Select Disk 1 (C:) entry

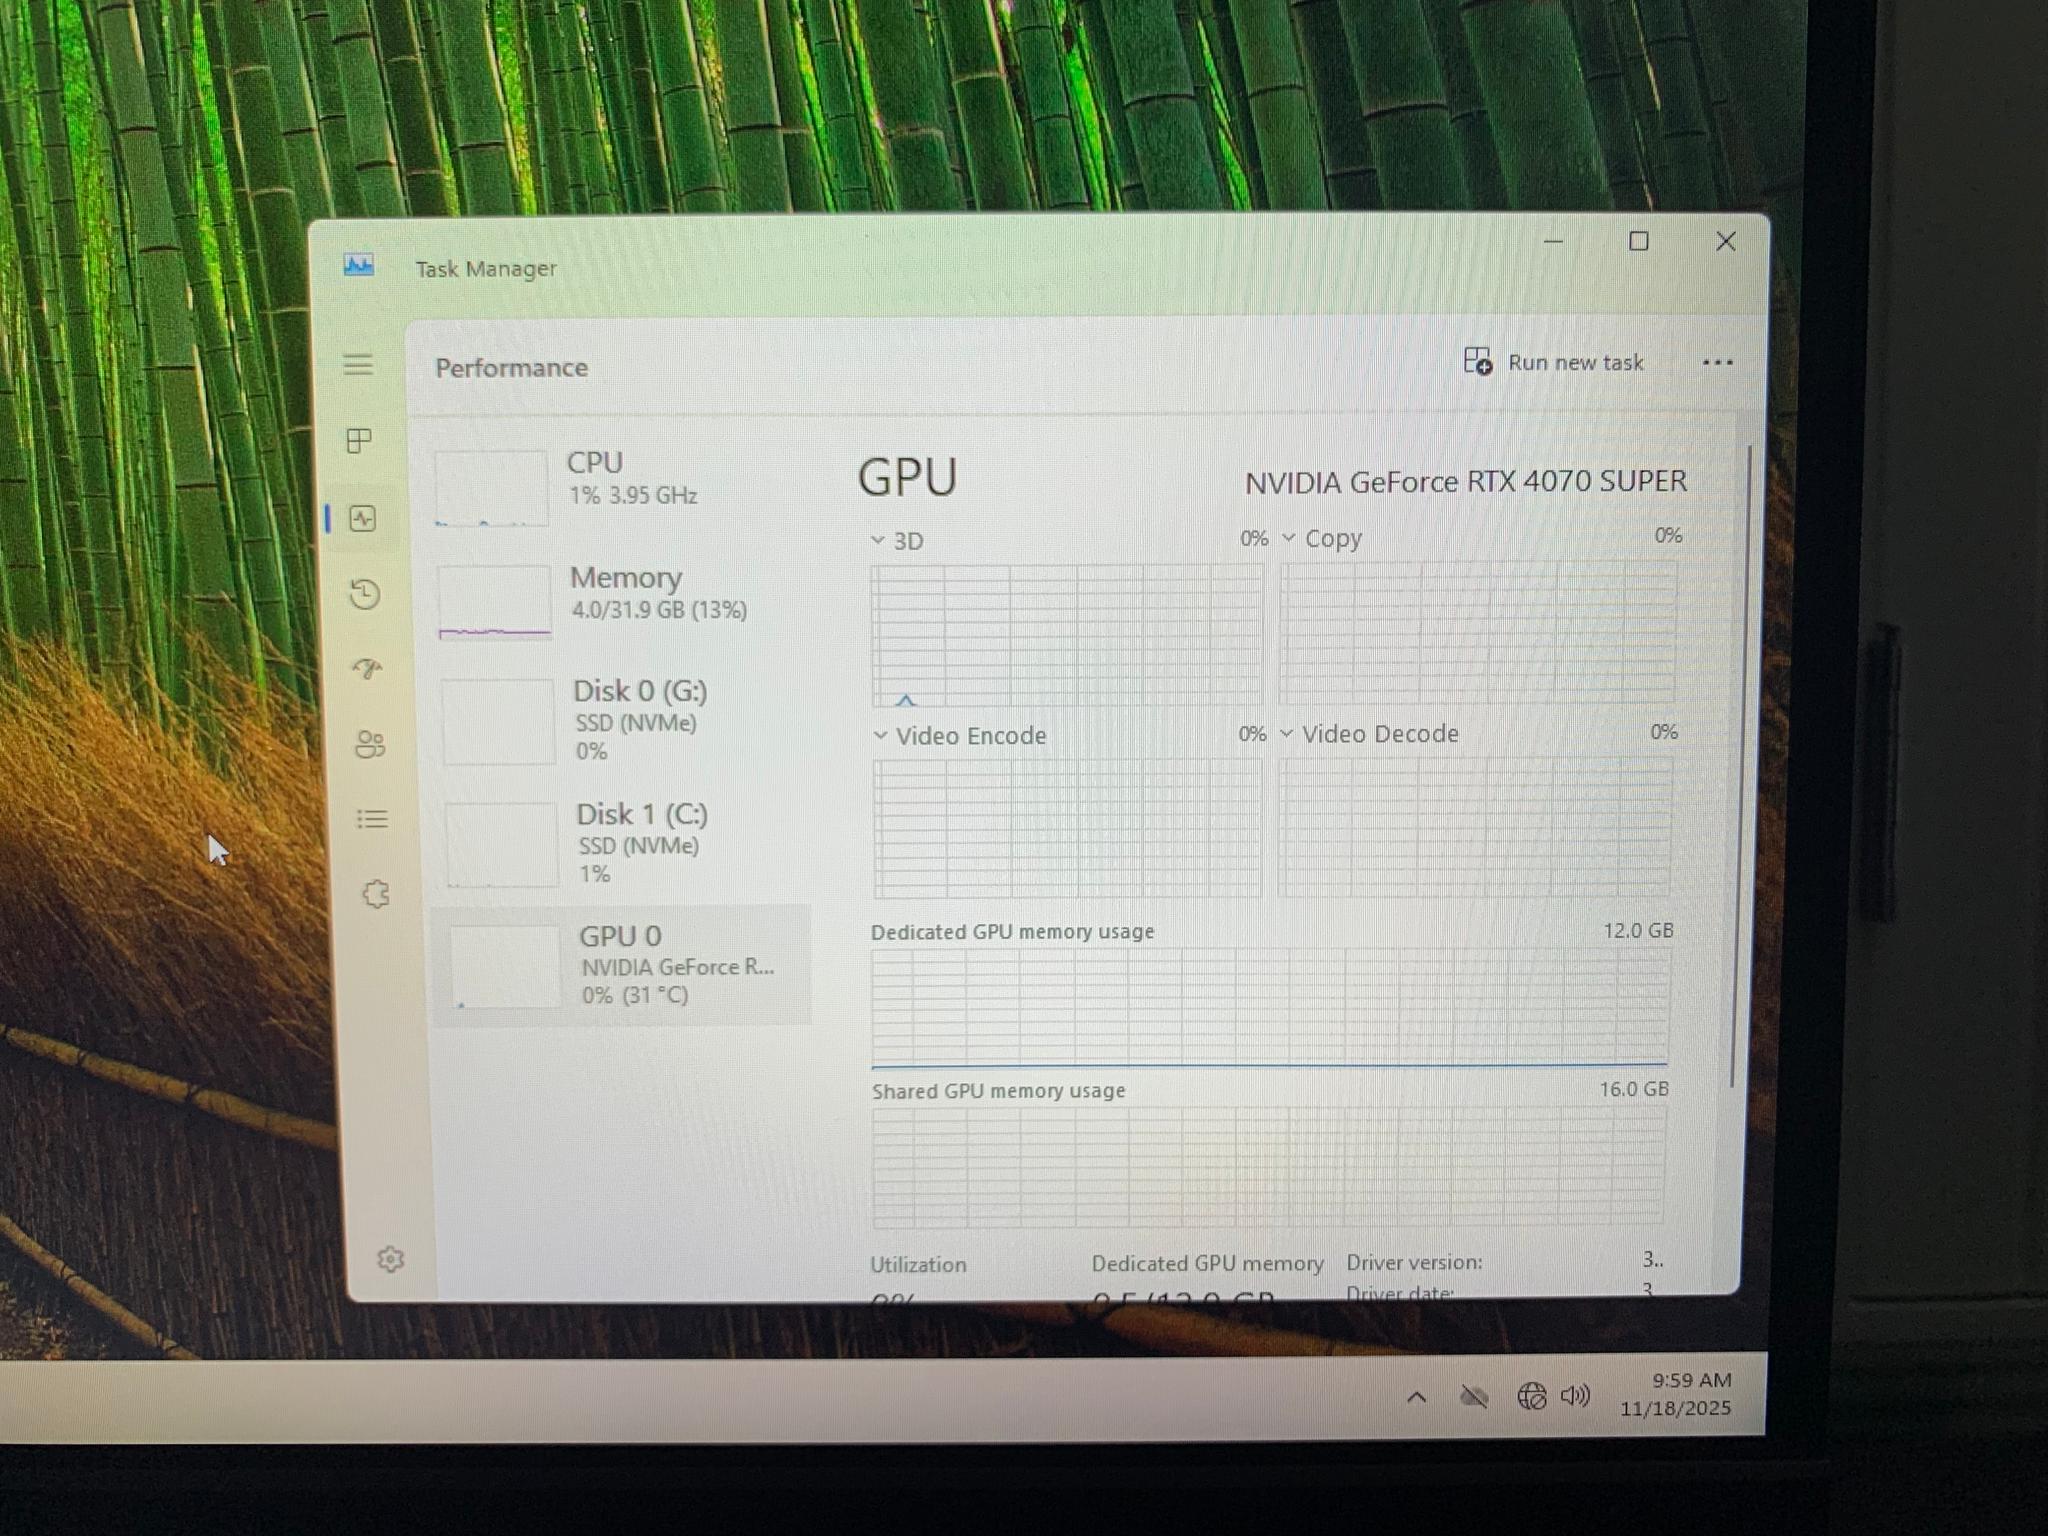624,843
